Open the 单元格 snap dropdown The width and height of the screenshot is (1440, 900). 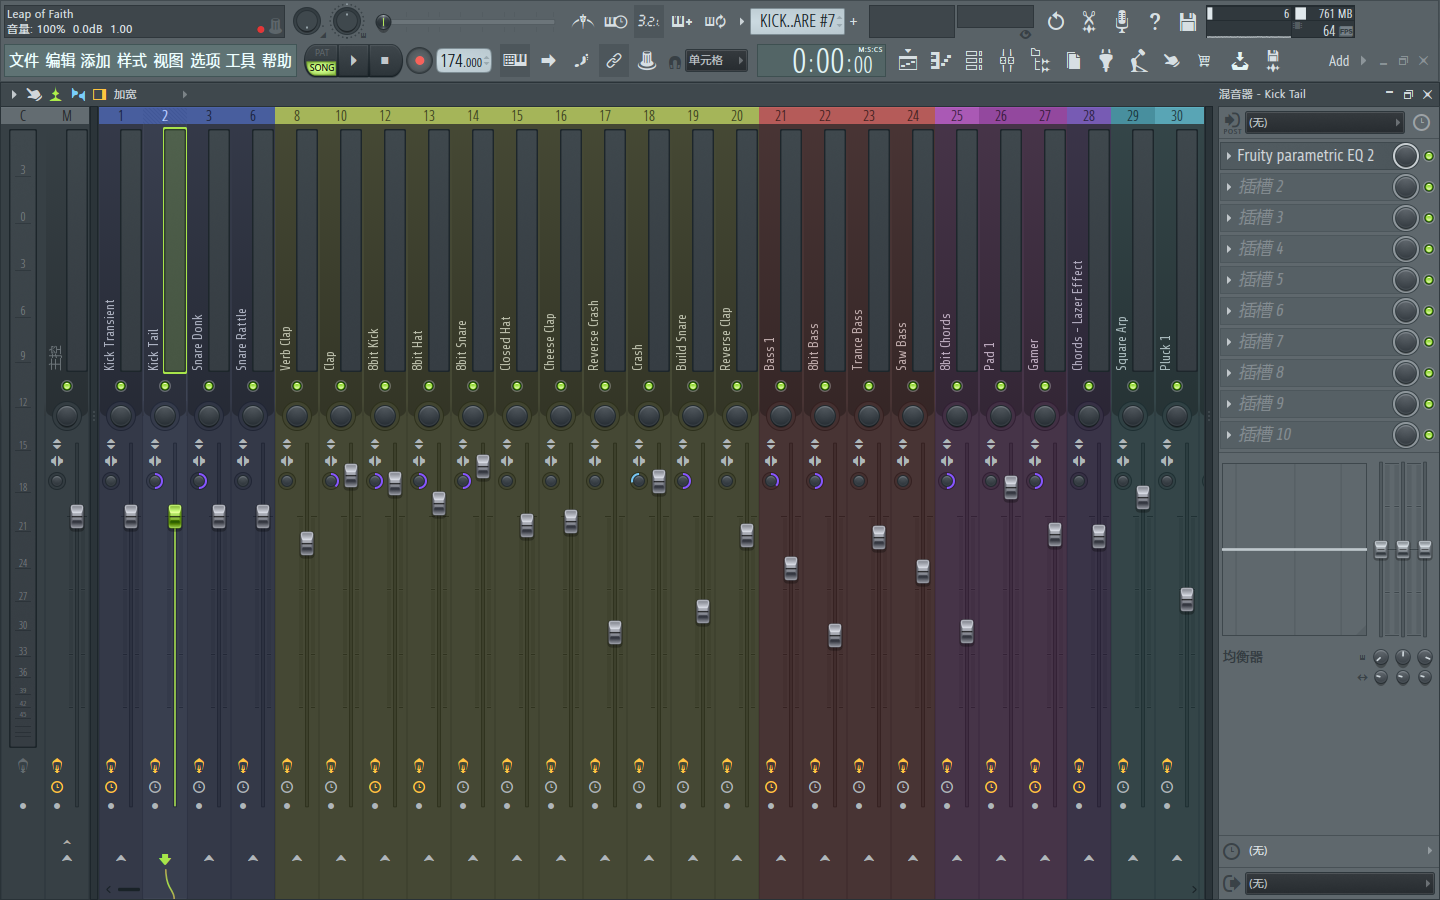pos(716,61)
